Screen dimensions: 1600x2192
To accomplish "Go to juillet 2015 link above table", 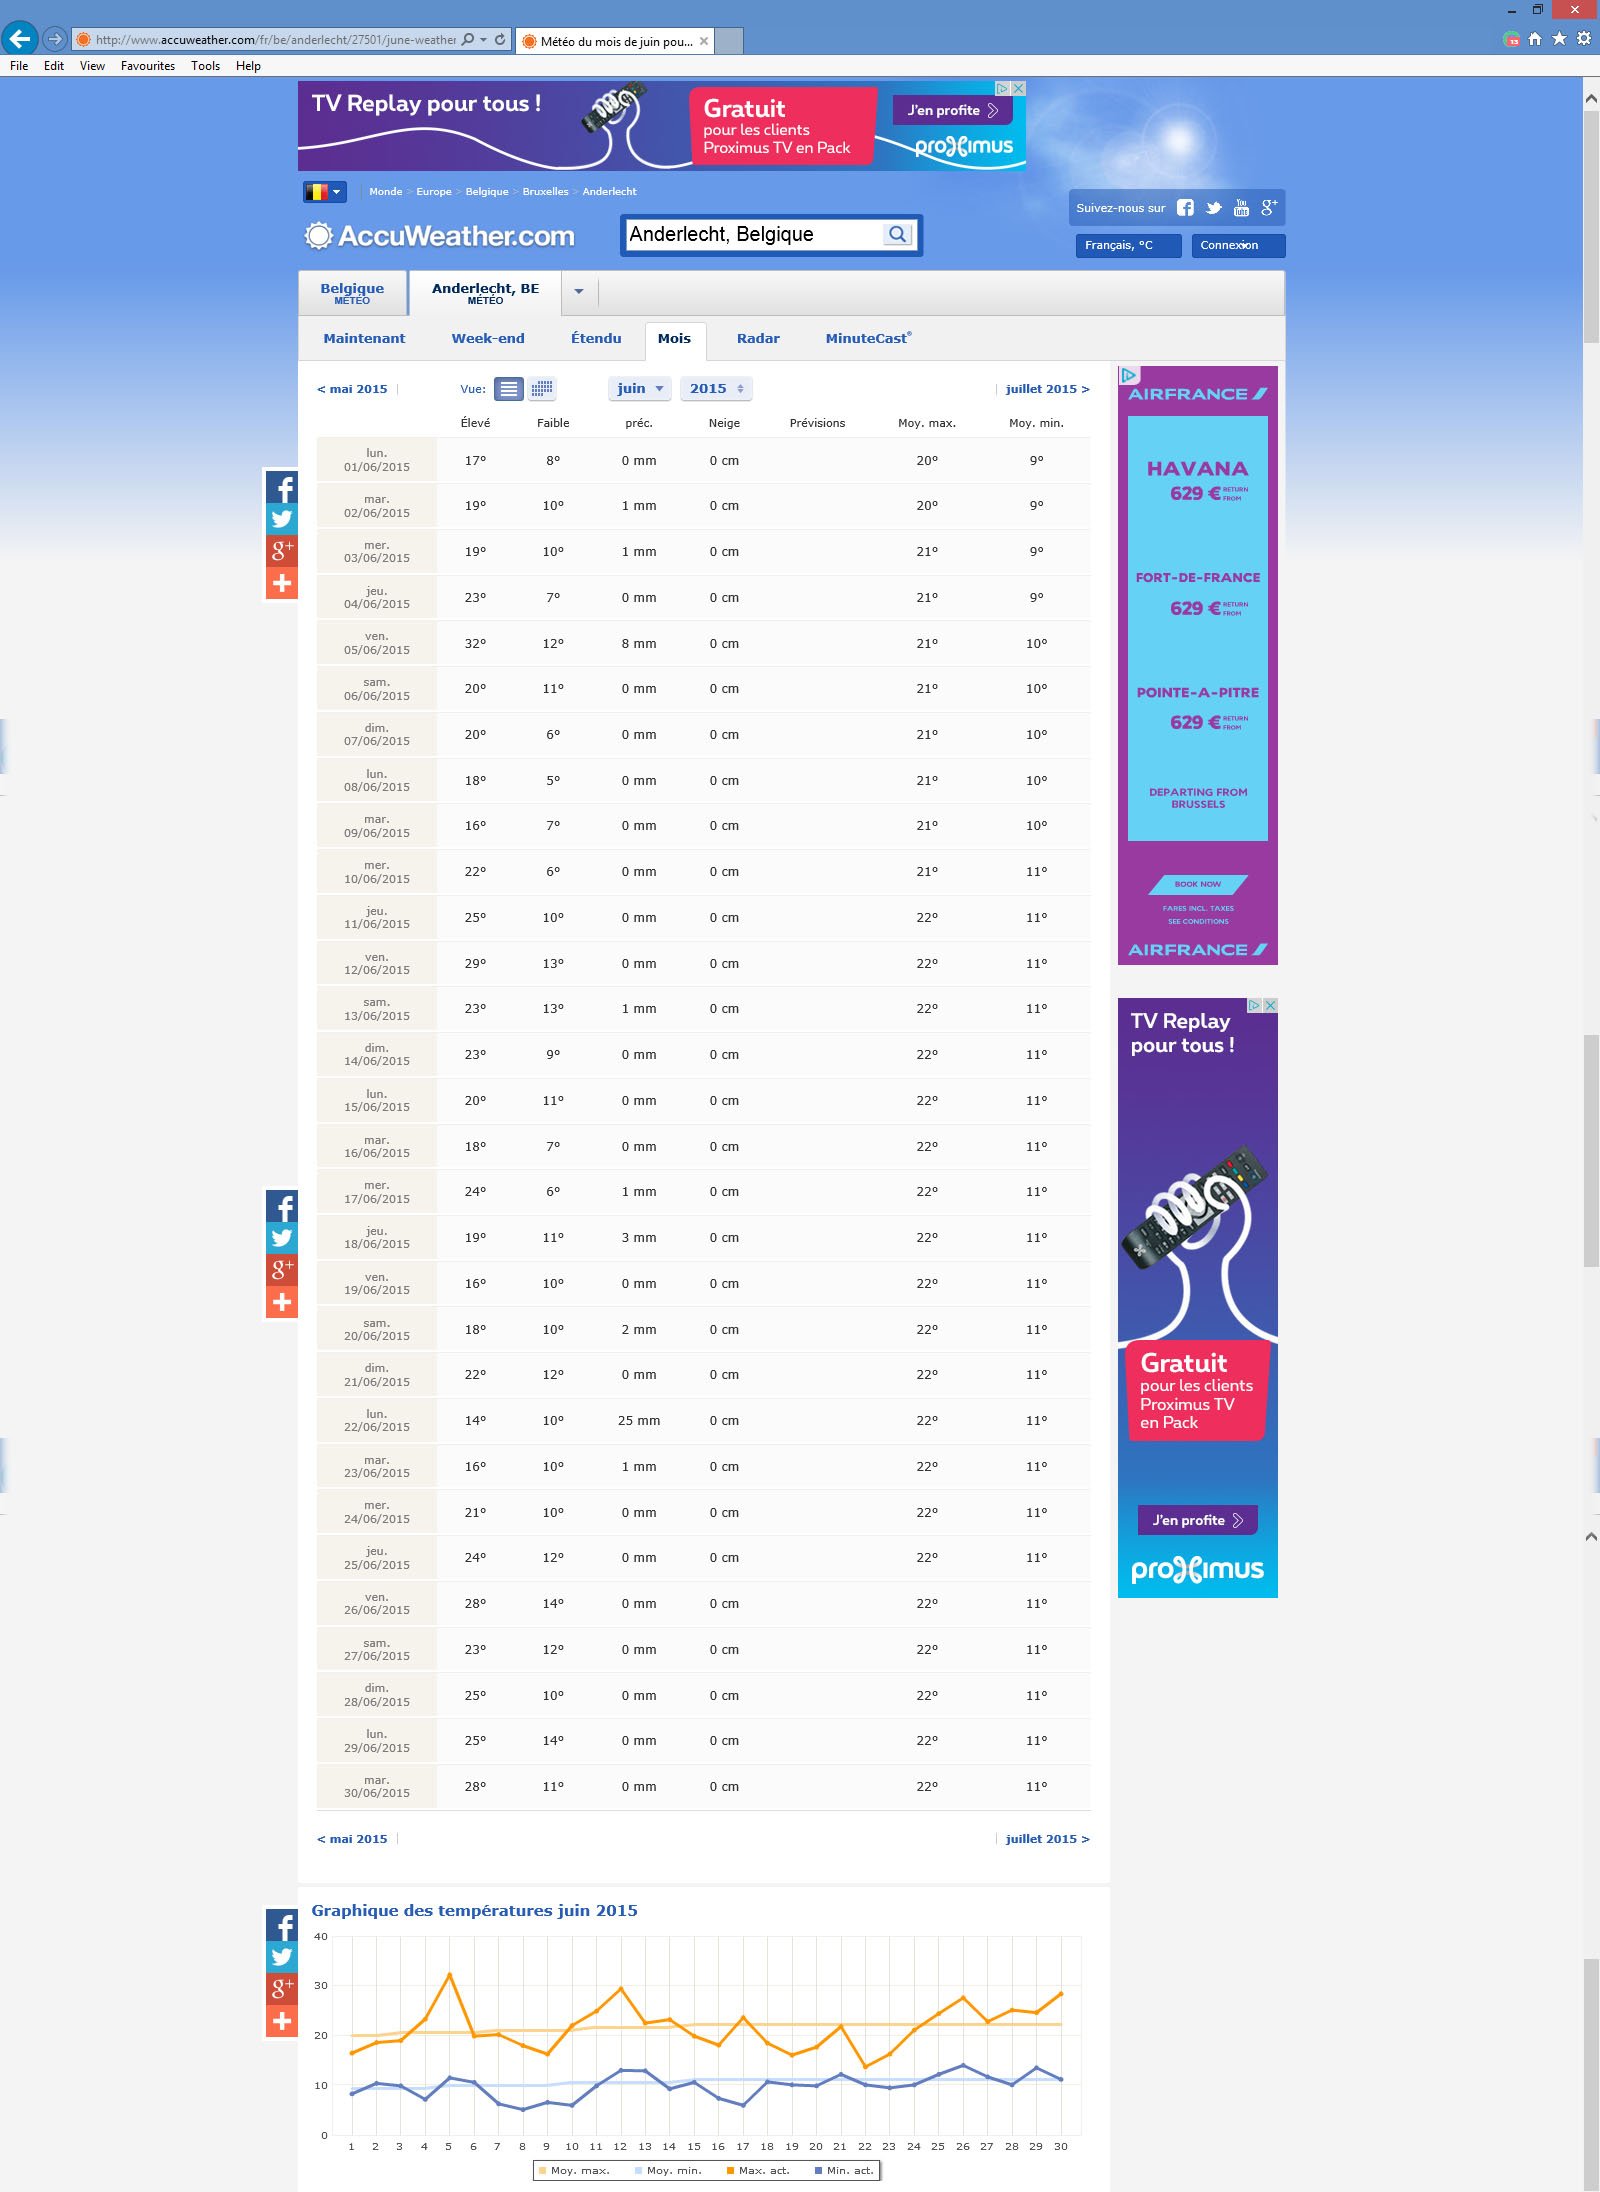I will (1046, 389).
